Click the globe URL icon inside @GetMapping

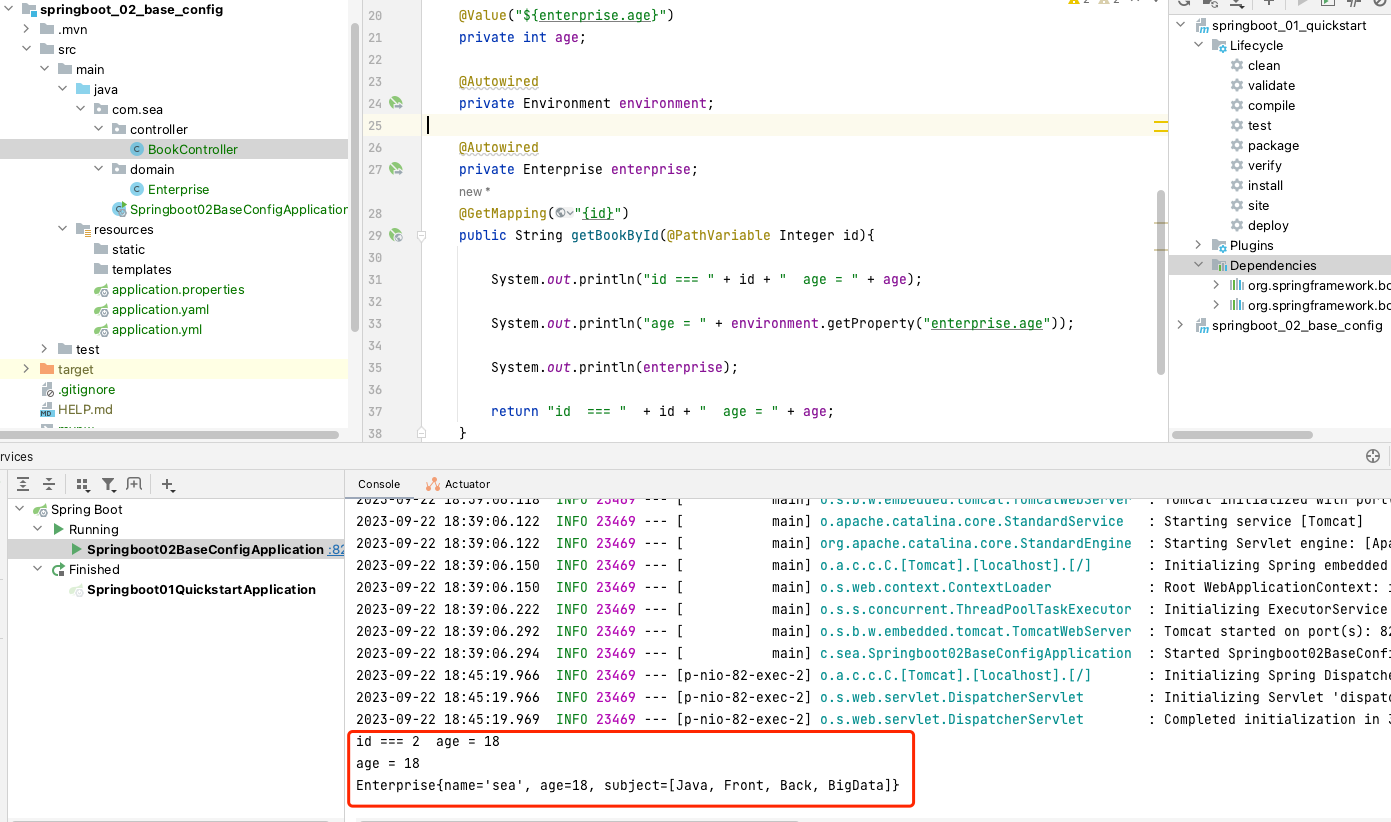pos(564,213)
